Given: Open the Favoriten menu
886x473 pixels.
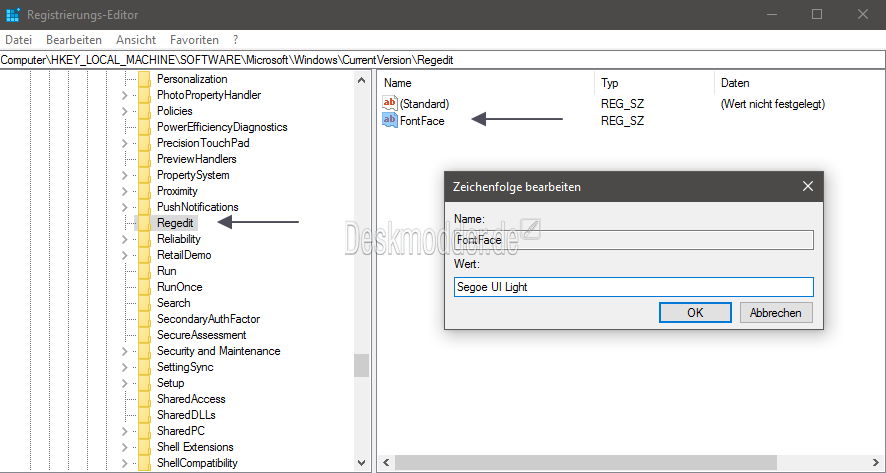Looking at the screenshot, I should point(194,40).
